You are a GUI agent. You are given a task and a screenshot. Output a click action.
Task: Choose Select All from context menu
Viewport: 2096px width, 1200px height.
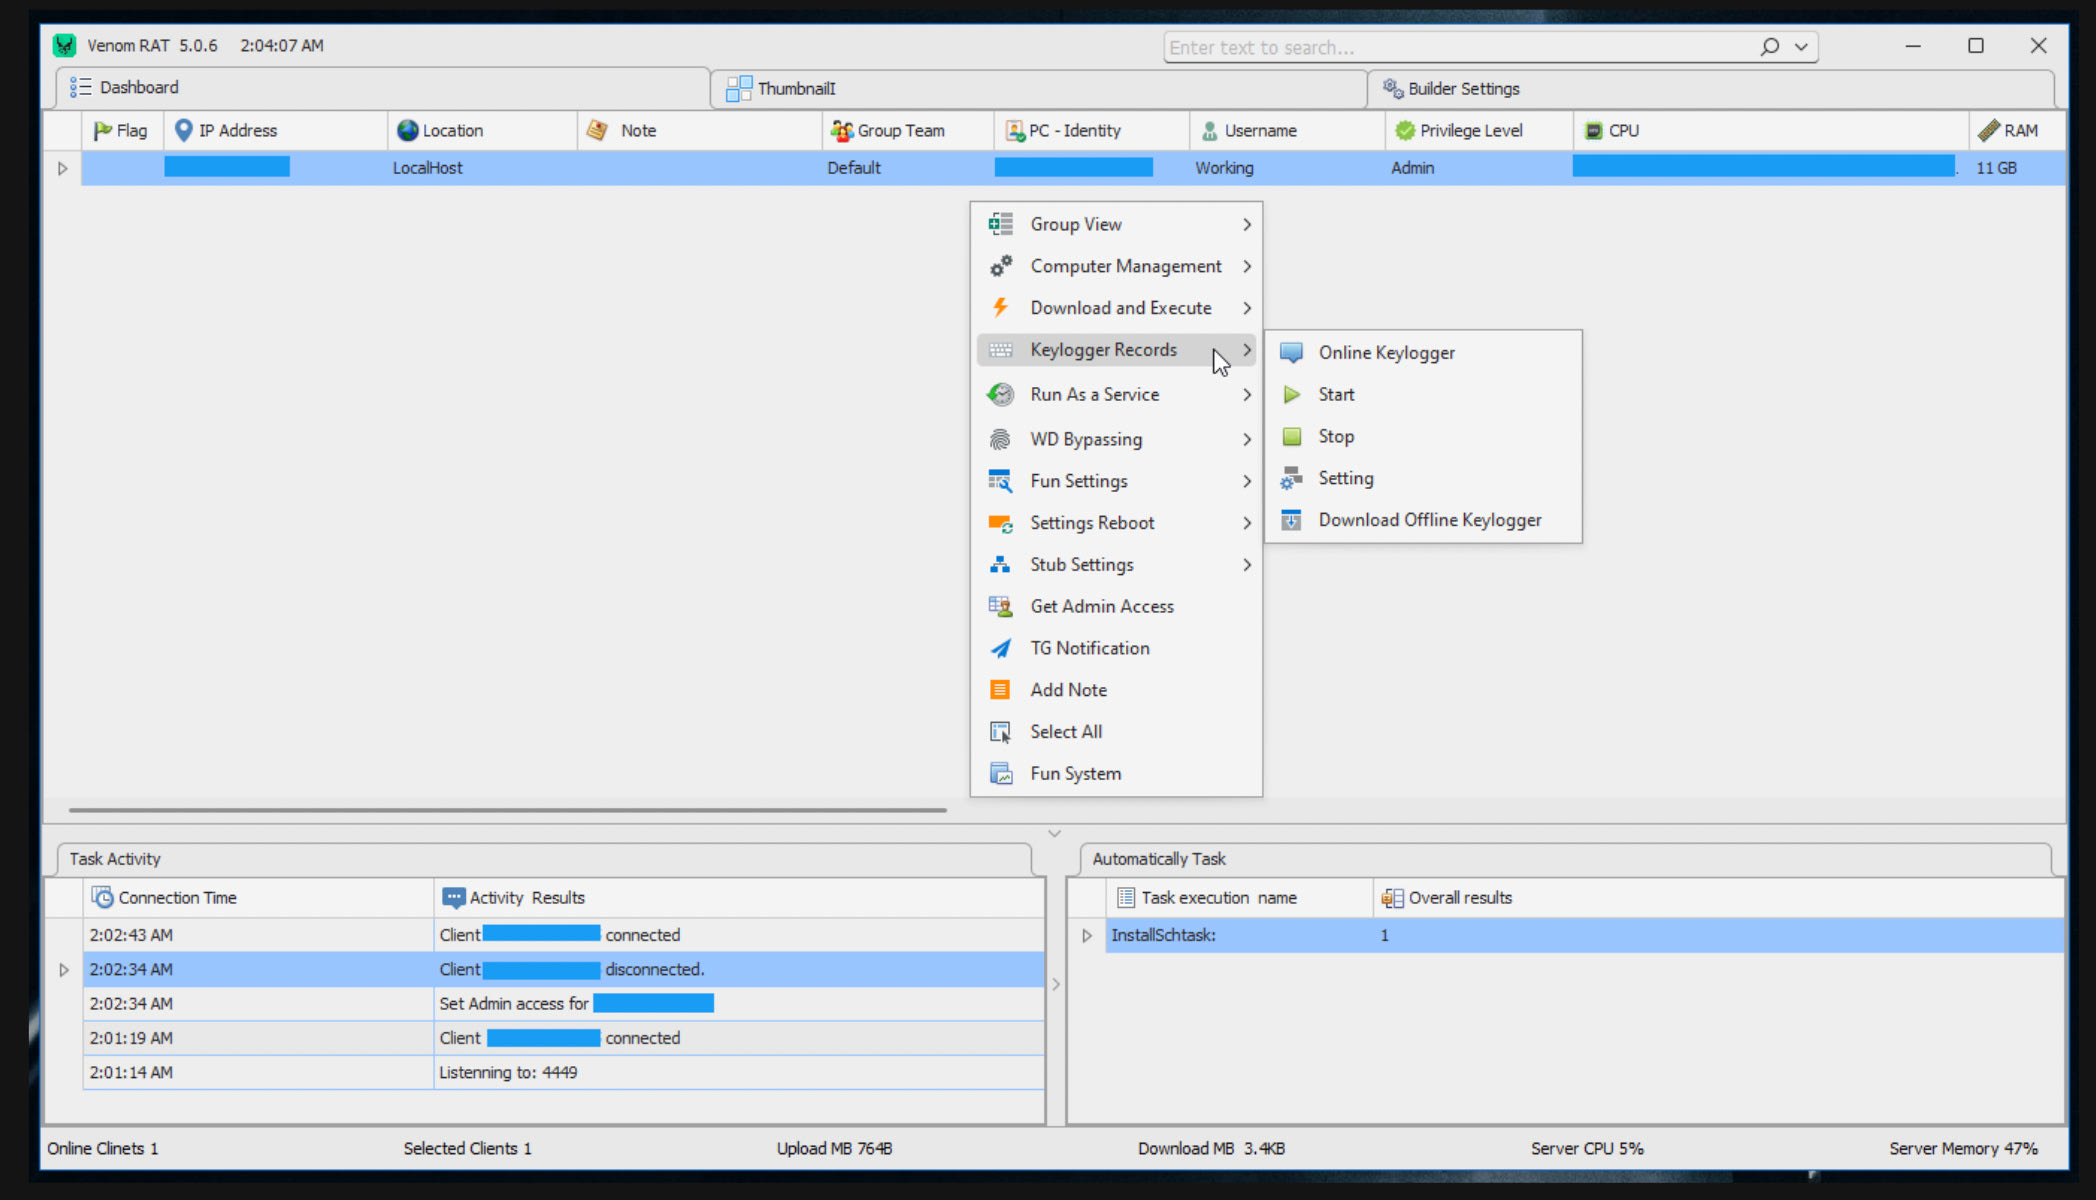coord(1066,732)
